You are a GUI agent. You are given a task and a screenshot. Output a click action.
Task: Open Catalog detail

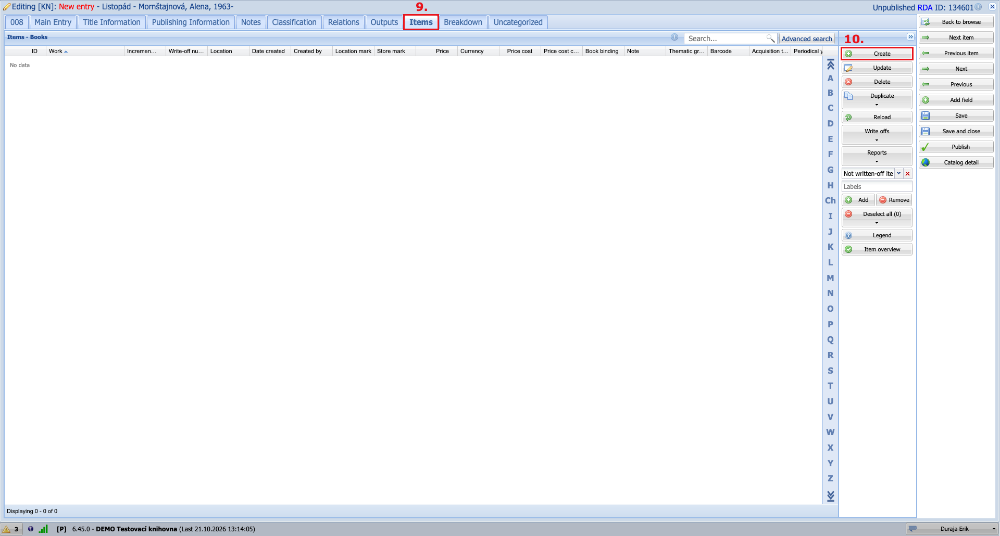pos(956,163)
